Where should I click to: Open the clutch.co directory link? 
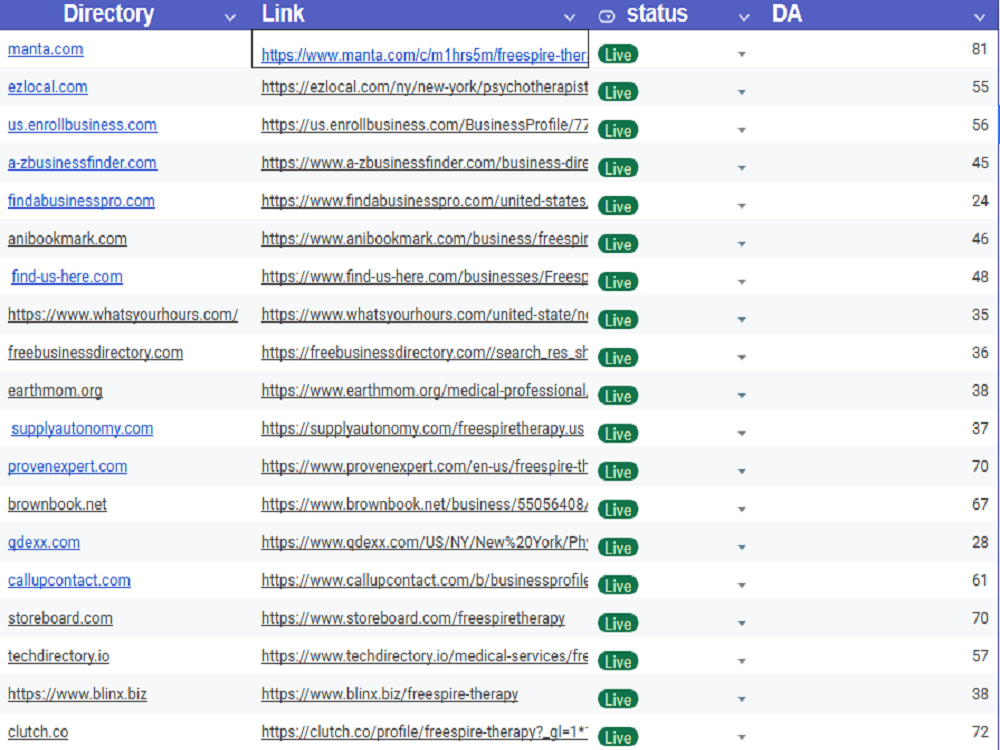pos(38,732)
